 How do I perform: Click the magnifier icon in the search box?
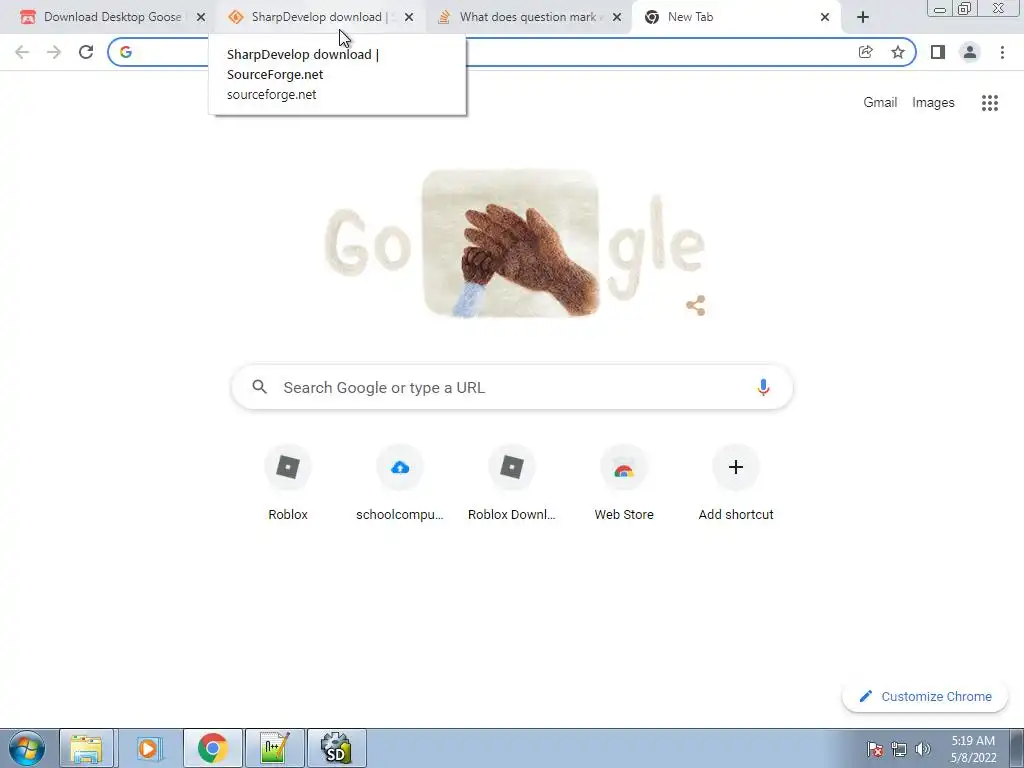click(x=259, y=387)
